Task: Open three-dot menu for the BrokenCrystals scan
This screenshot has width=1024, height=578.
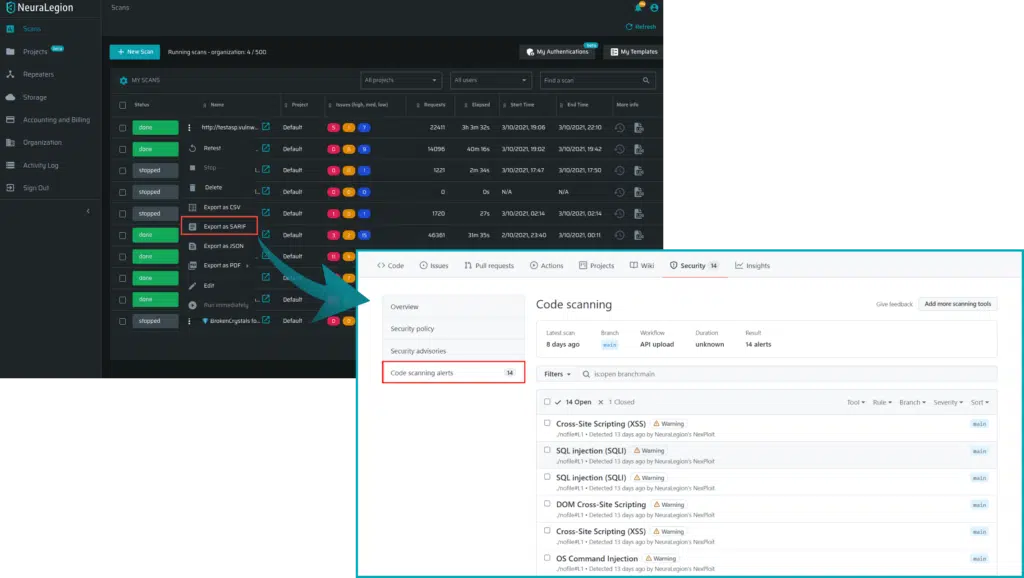Action: click(x=189, y=321)
